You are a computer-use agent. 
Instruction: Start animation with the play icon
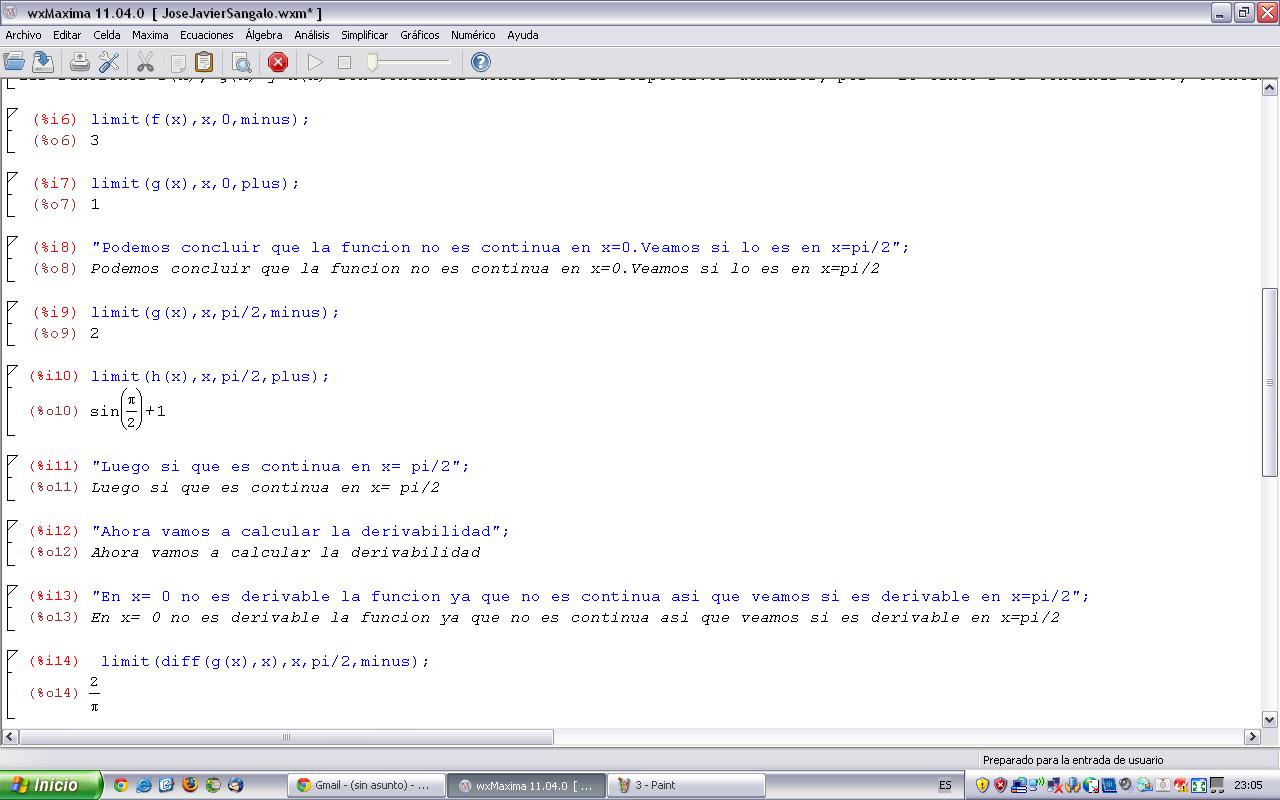pyautogui.click(x=315, y=62)
